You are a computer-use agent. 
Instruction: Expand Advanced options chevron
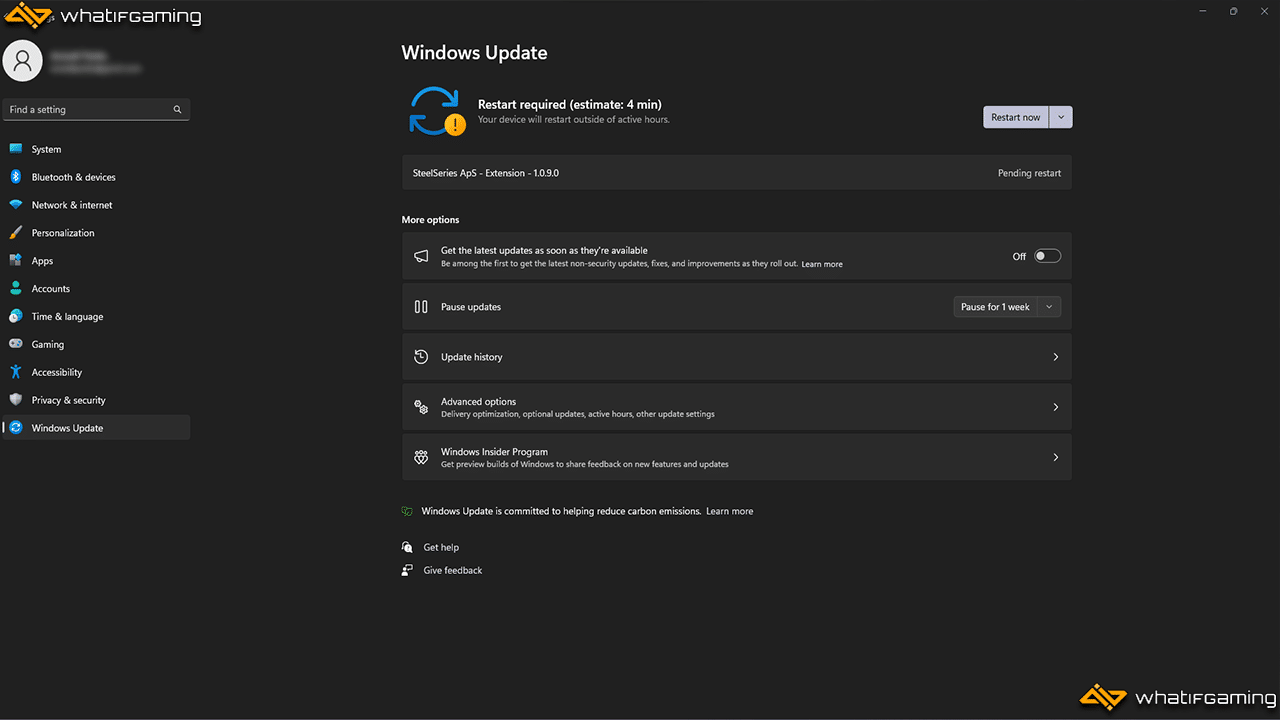[x=1056, y=407]
